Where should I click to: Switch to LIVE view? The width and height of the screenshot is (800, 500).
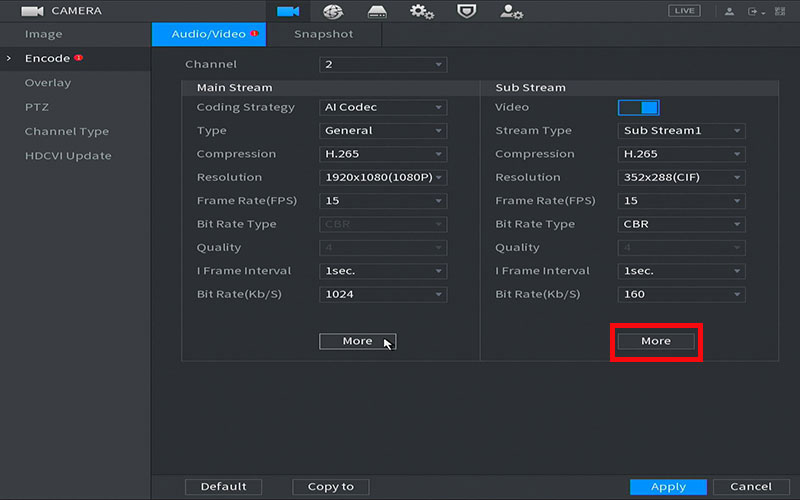[x=684, y=11]
